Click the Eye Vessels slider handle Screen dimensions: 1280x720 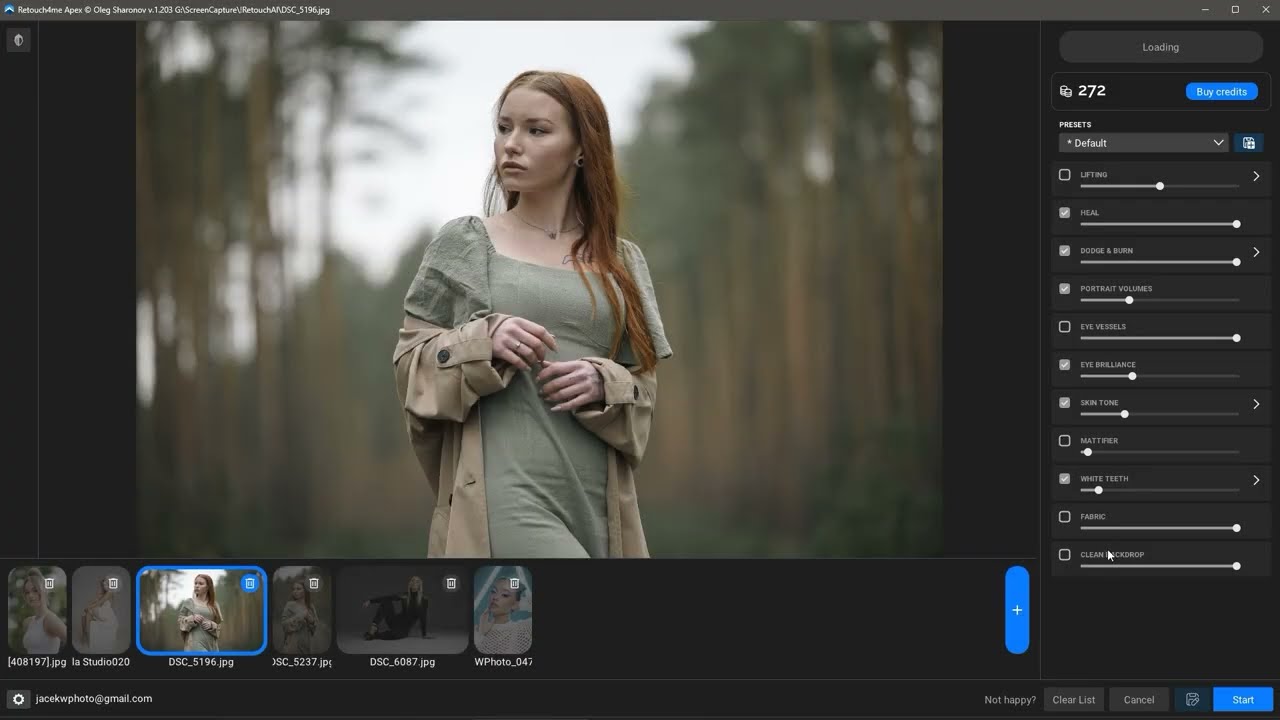tap(1236, 338)
